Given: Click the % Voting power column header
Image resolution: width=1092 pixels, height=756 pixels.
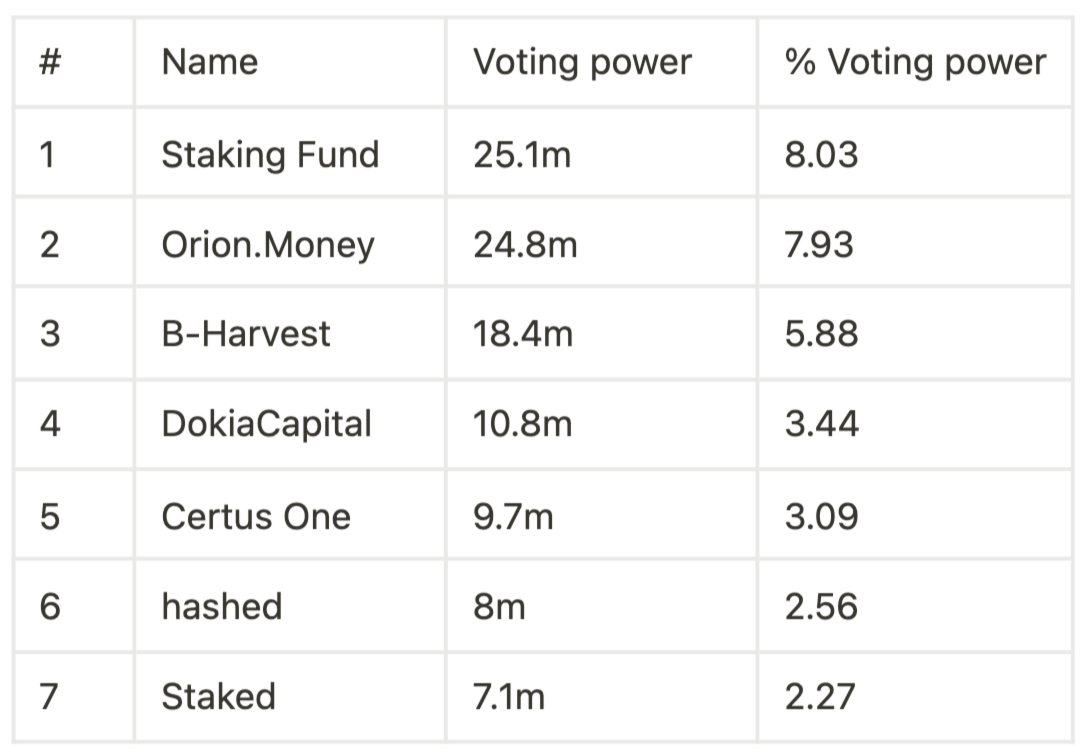Looking at the screenshot, I should tap(915, 63).
